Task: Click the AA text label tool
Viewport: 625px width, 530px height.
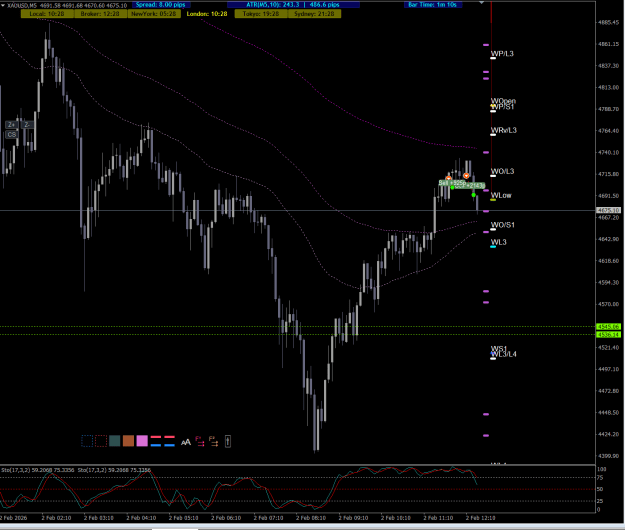Action: 186,442
